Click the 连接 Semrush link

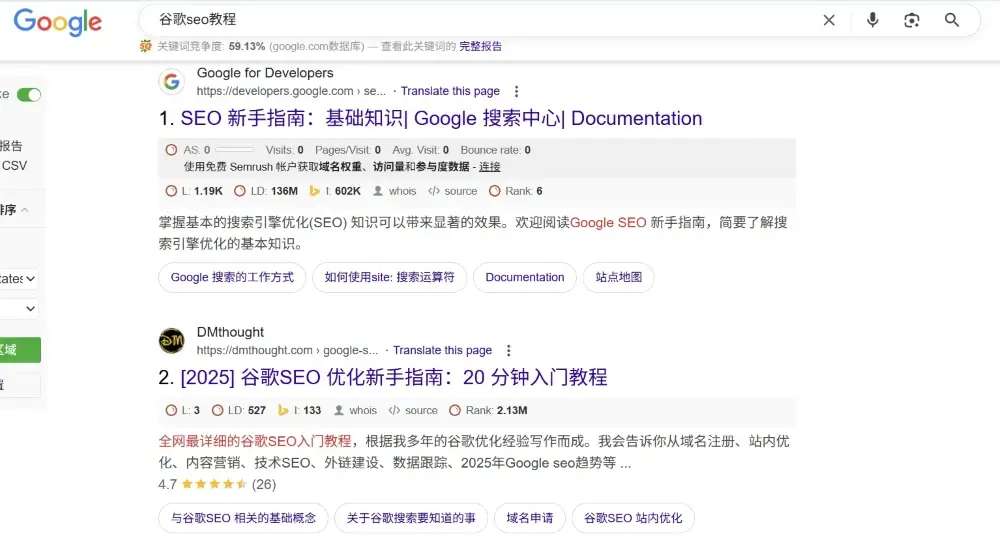click(x=490, y=166)
